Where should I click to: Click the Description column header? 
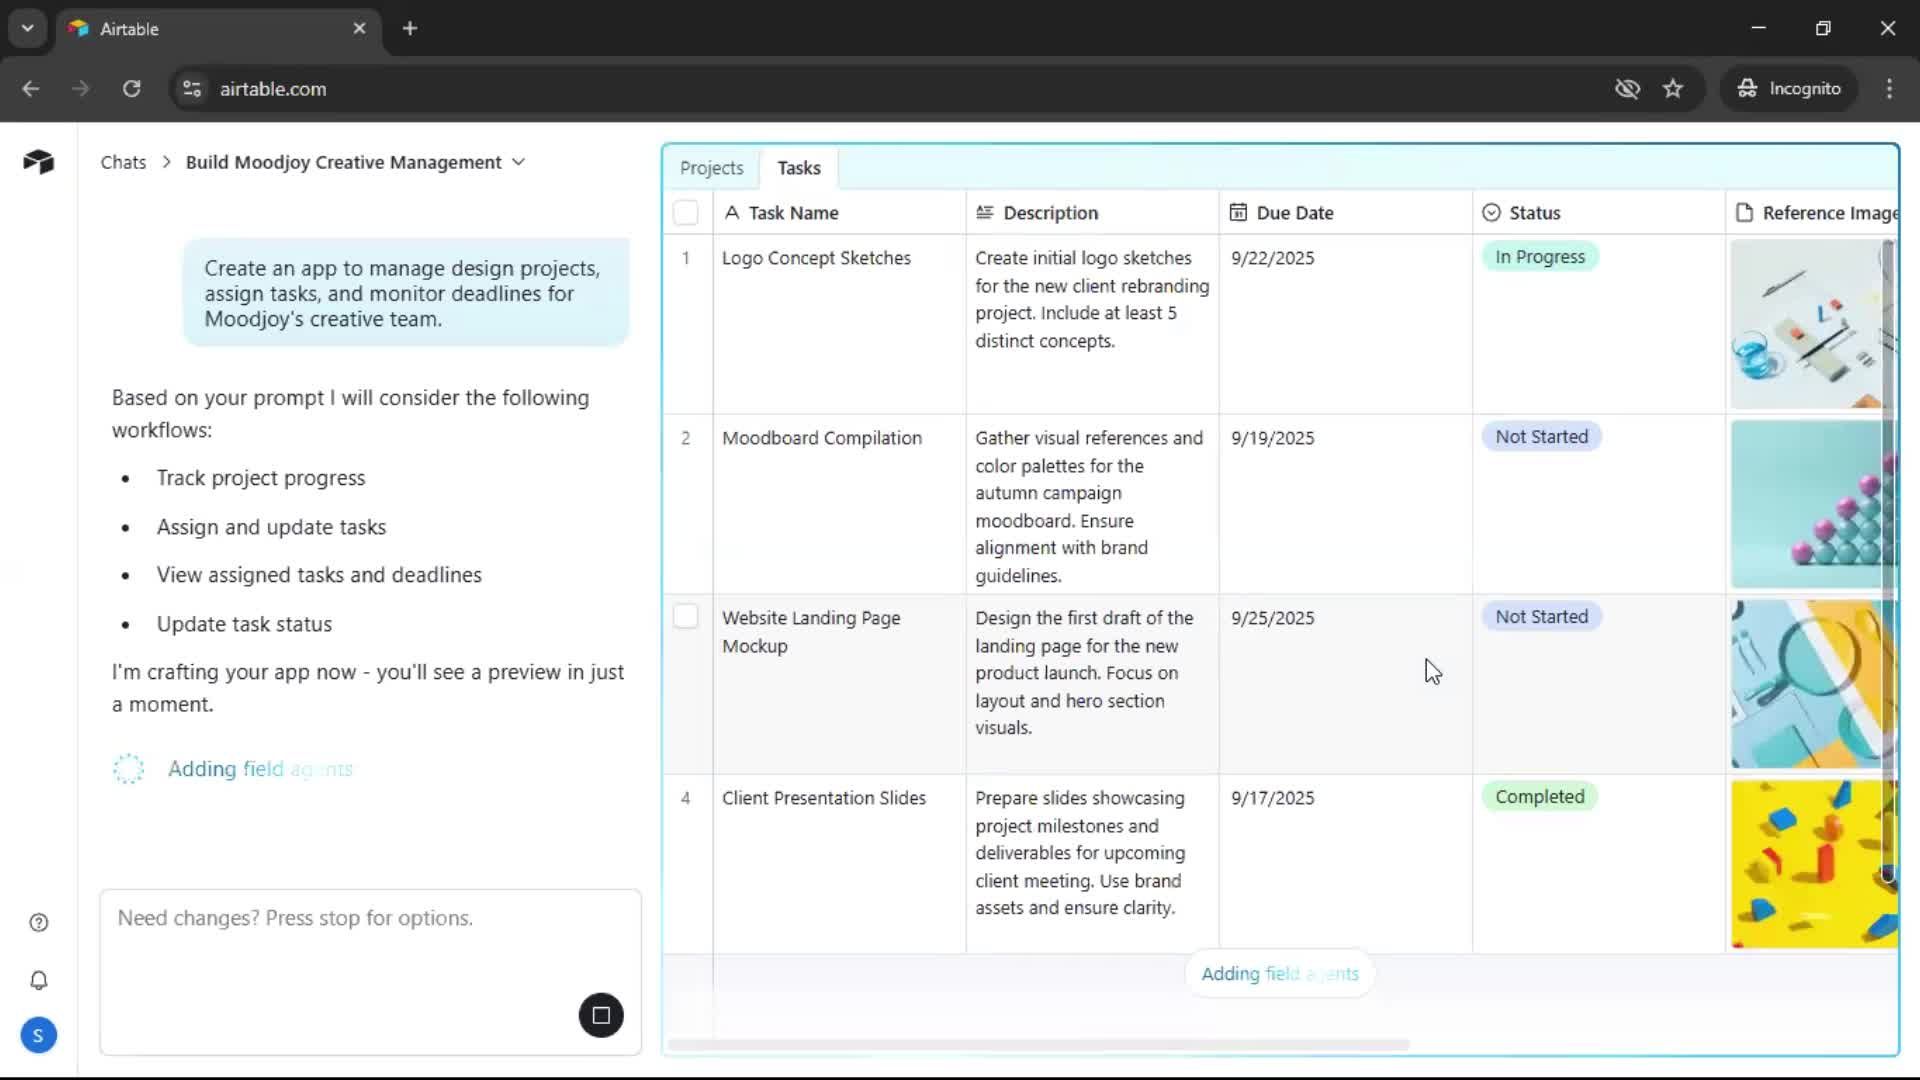(x=1092, y=212)
